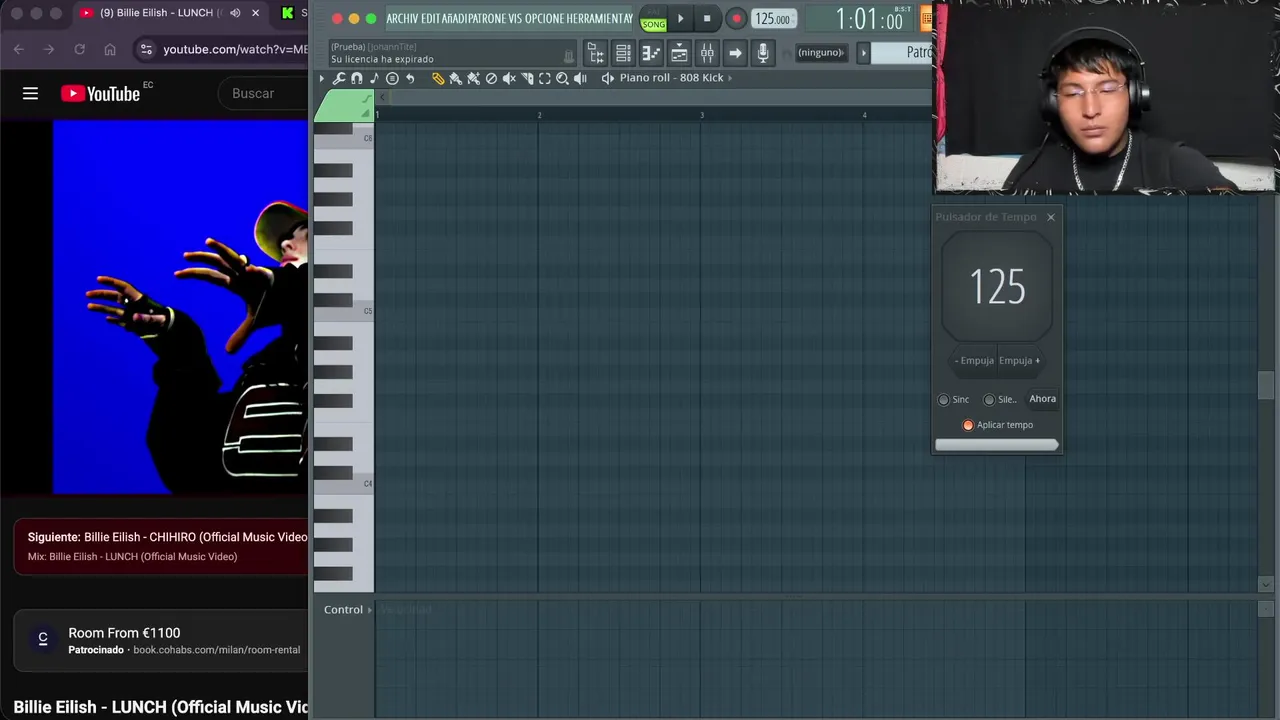Click the scroll down arrow in piano roll
This screenshot has height=720, width=1280.
click(x=1266, y=584)
